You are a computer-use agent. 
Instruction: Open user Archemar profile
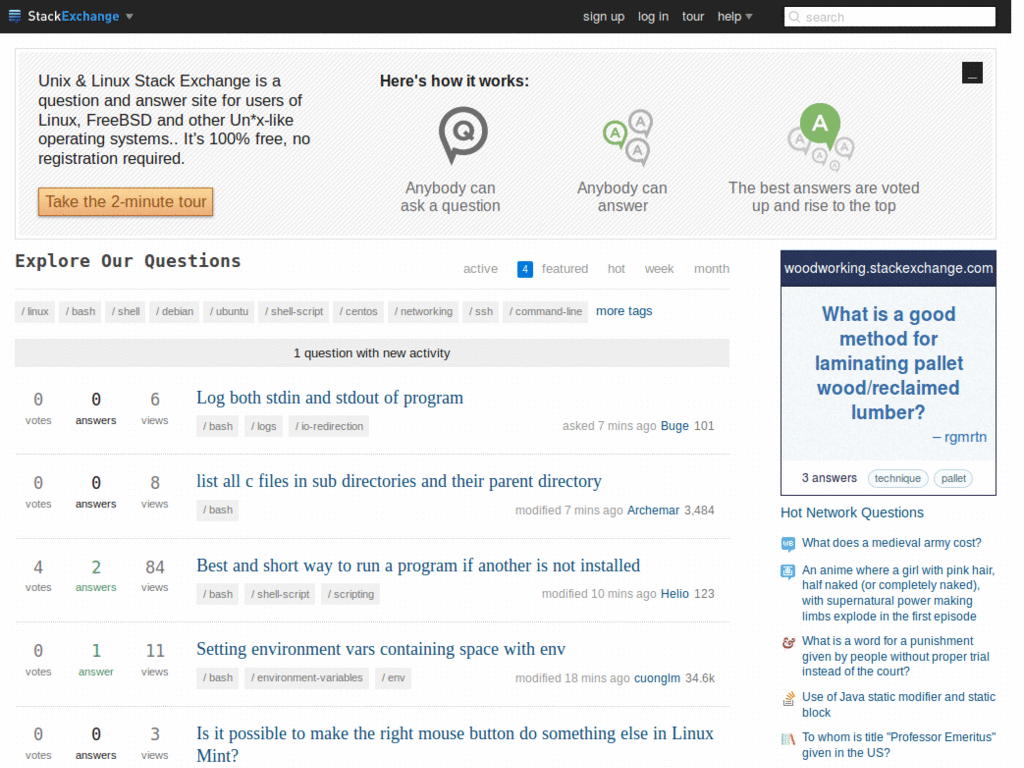tap(653, 510)
